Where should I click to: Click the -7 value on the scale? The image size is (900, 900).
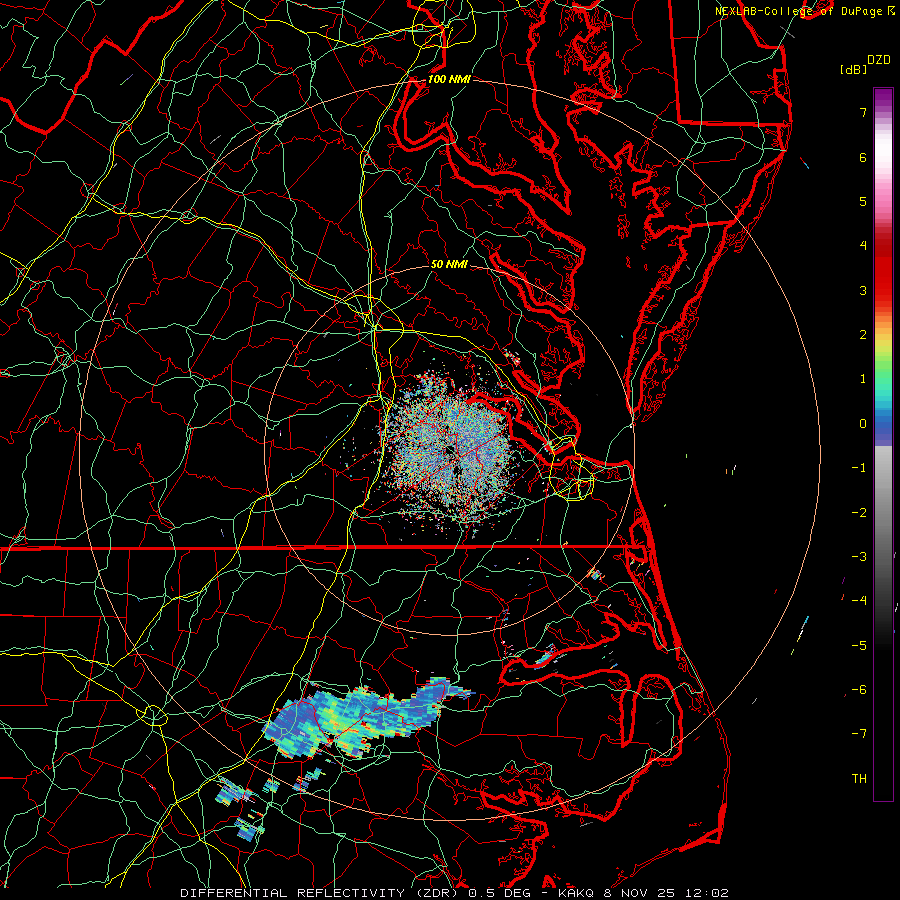[x=859, y=734]
